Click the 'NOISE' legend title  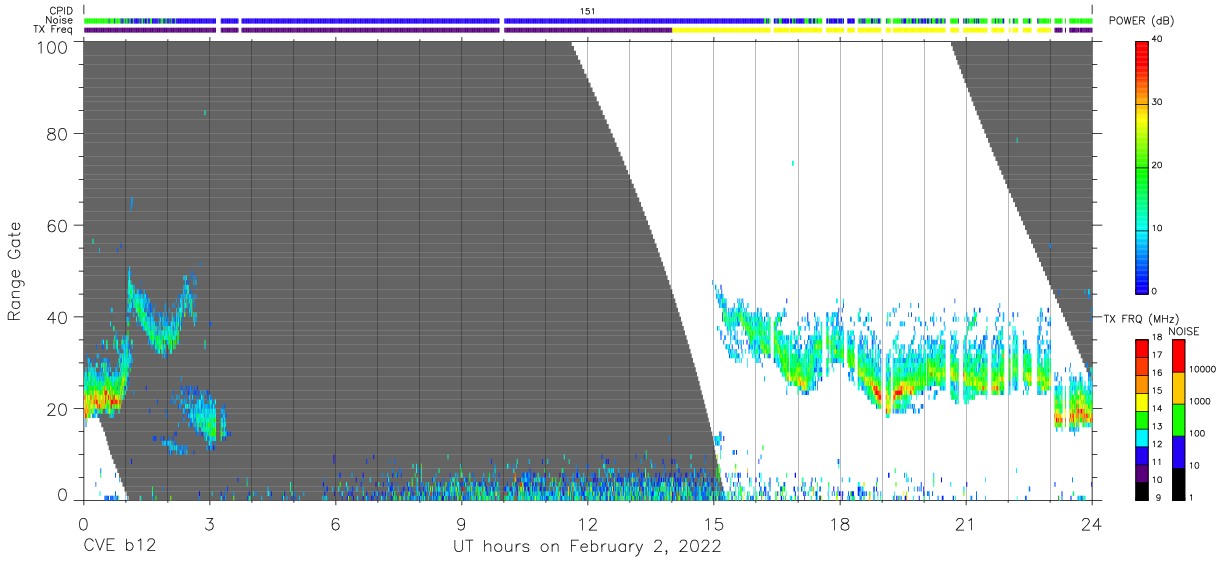[x=1184, y=331]
